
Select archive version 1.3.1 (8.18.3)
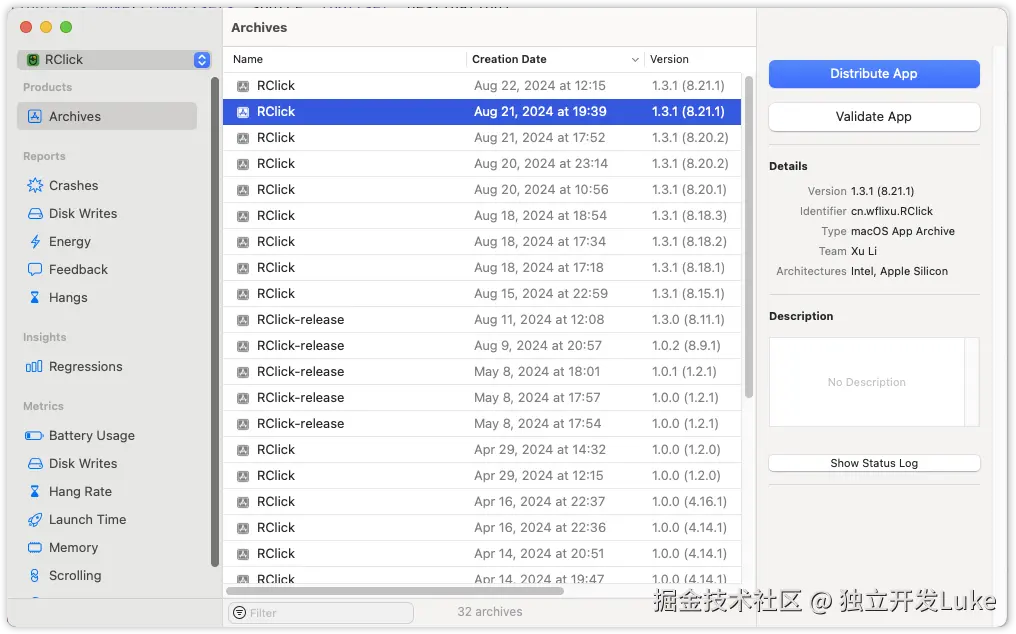(481, 215)
